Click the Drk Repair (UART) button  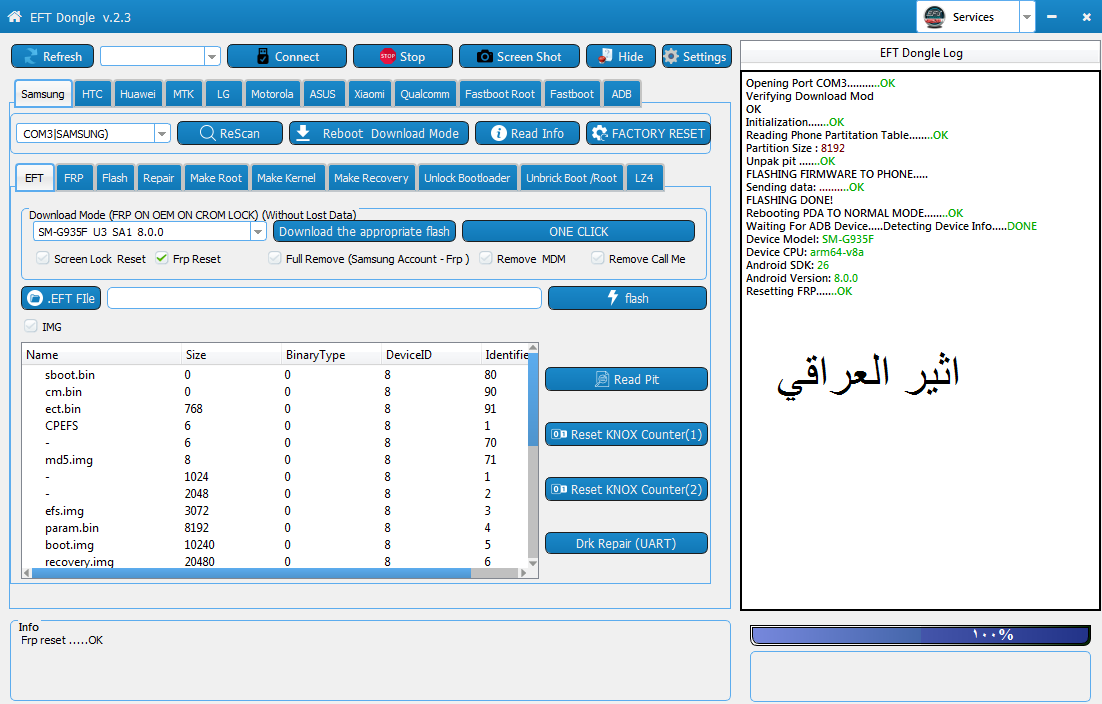626,543
